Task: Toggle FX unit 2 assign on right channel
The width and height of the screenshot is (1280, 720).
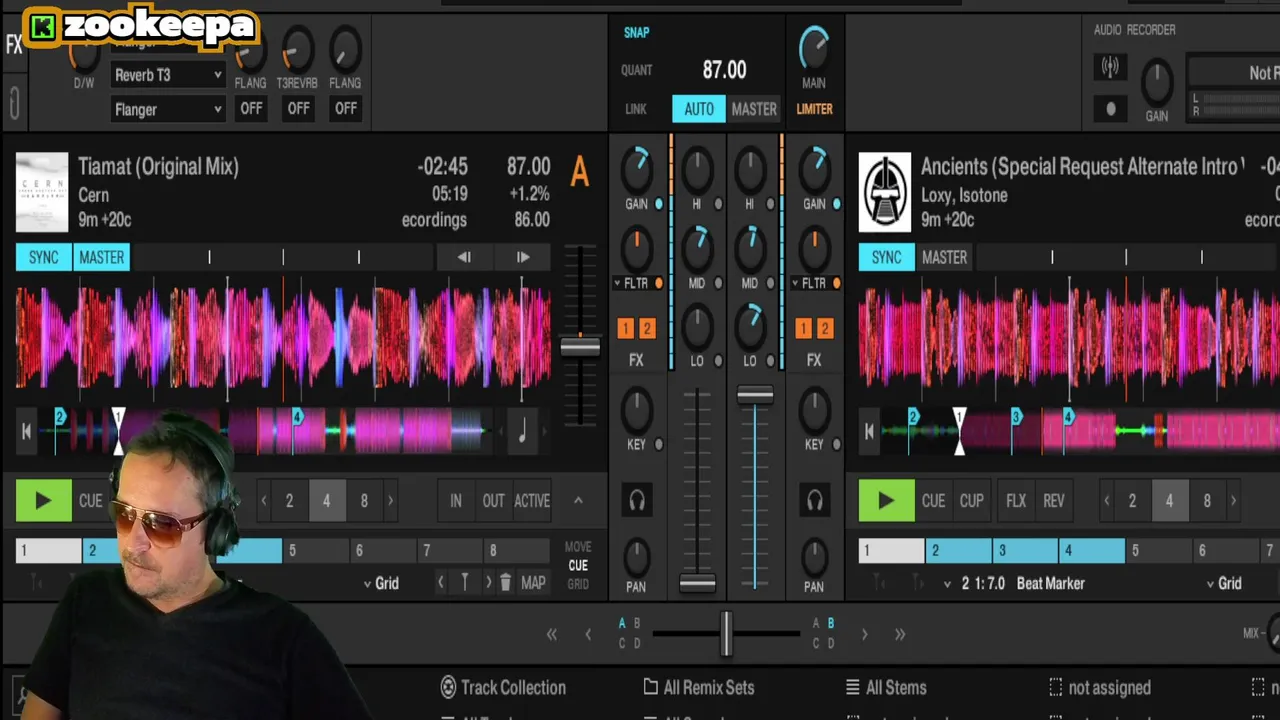Action: click(825, 329)
